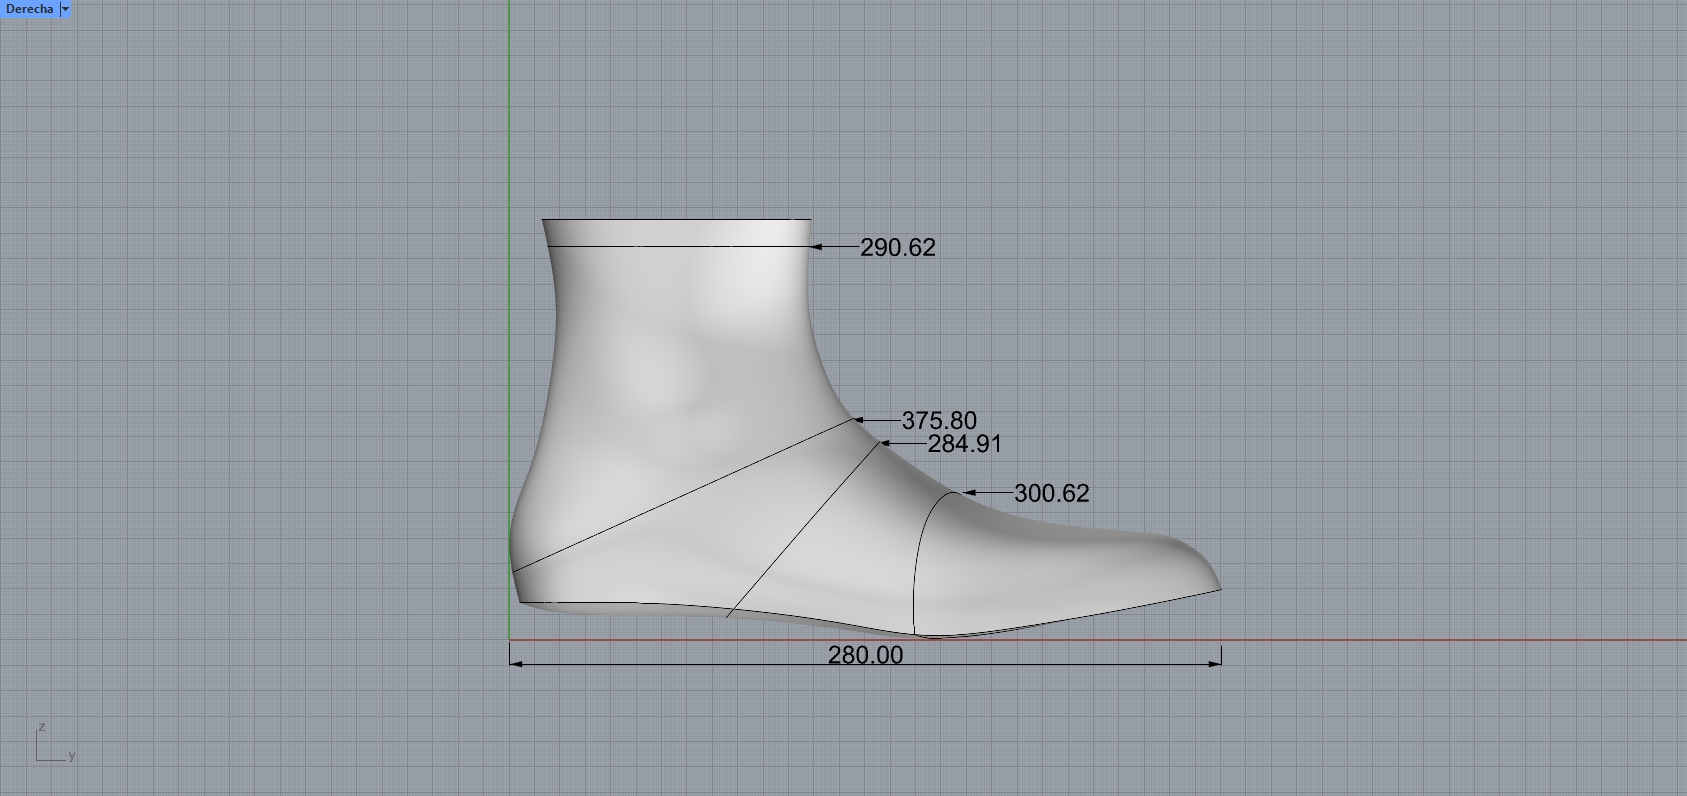Viewport: 1687px width, 796px height.
Task: Select the 375.80 measurement annotation
Action: click(x=939, y=420)
